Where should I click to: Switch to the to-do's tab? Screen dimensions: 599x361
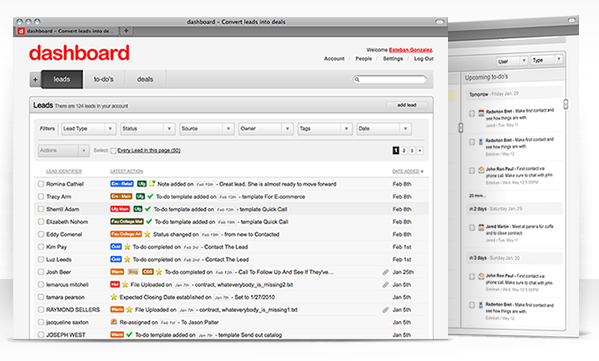[104, 79]
